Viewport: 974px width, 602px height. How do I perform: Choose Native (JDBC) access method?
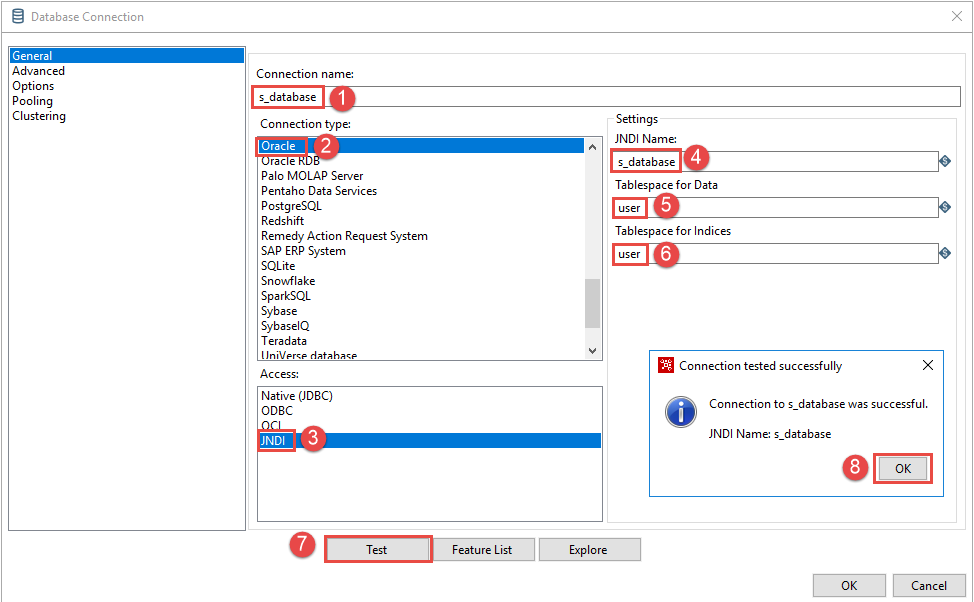click(x=297, y=396)
